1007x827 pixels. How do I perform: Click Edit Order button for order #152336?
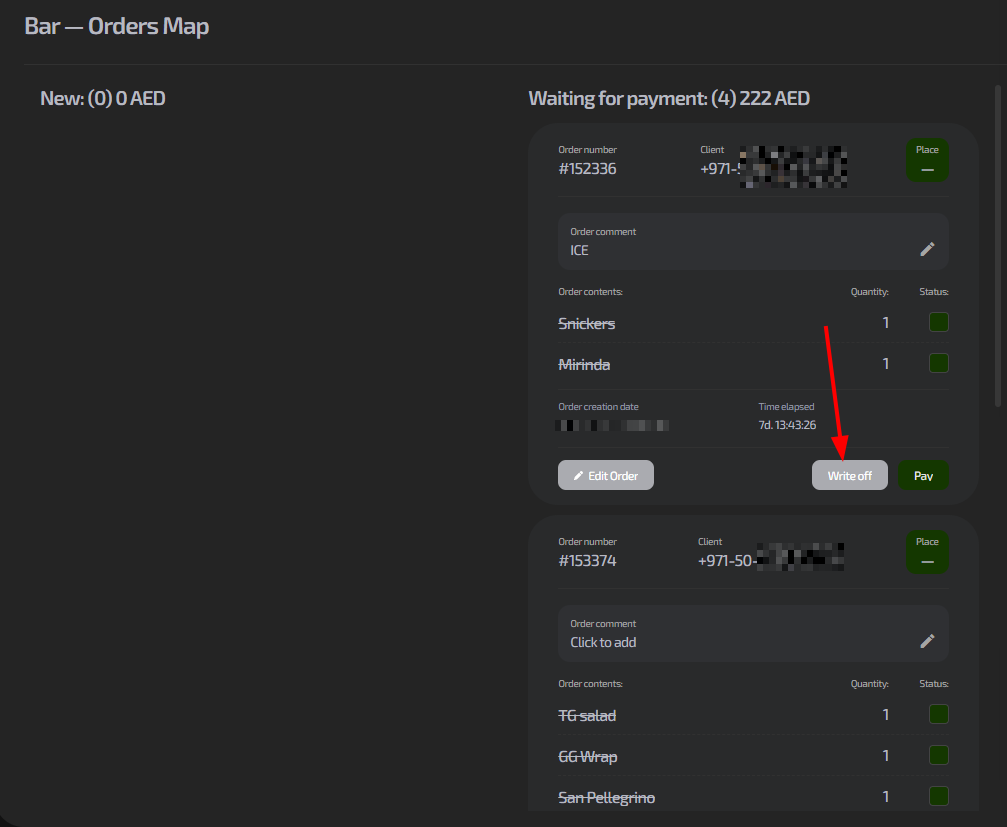pos(605,476)
